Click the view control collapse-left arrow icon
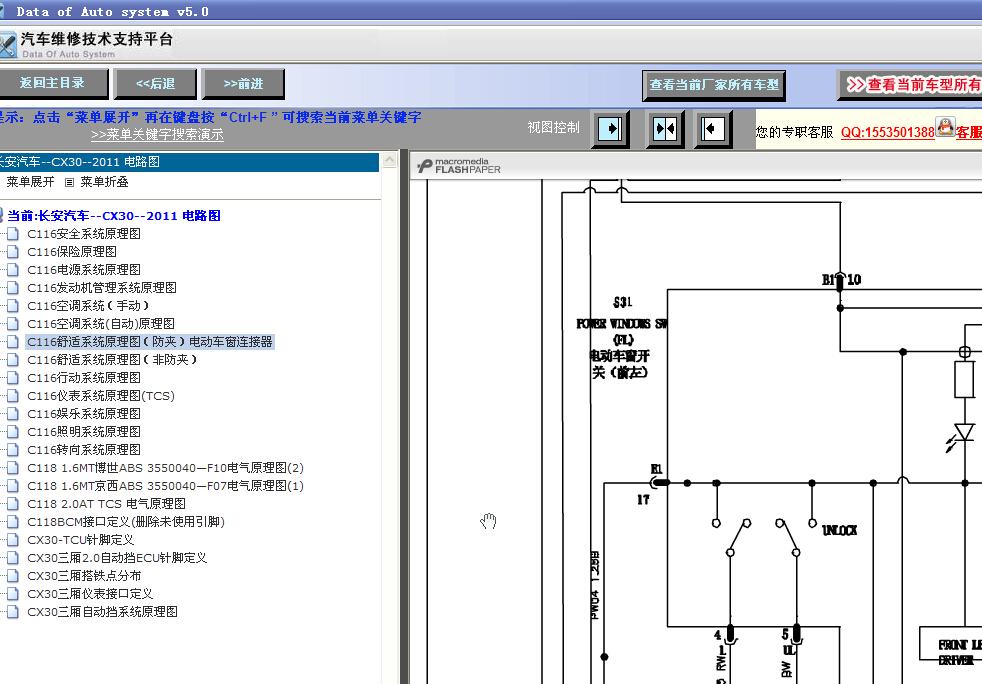Viewport: 982px width, 684px height. coord(713,130)
